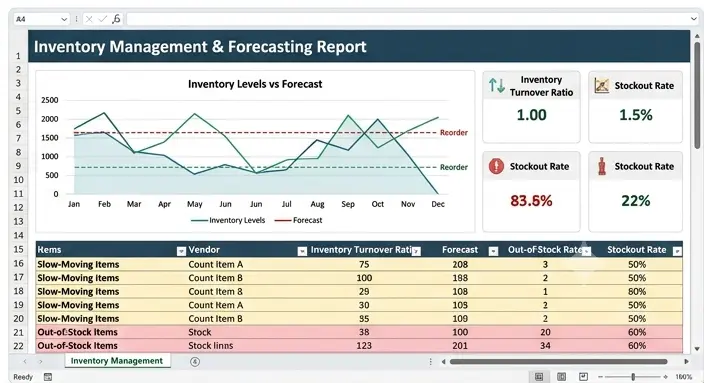Click the Ready status bar indicator
Image resolution: width=704 pixels, height=383 pixels.
tap(23, 377)
